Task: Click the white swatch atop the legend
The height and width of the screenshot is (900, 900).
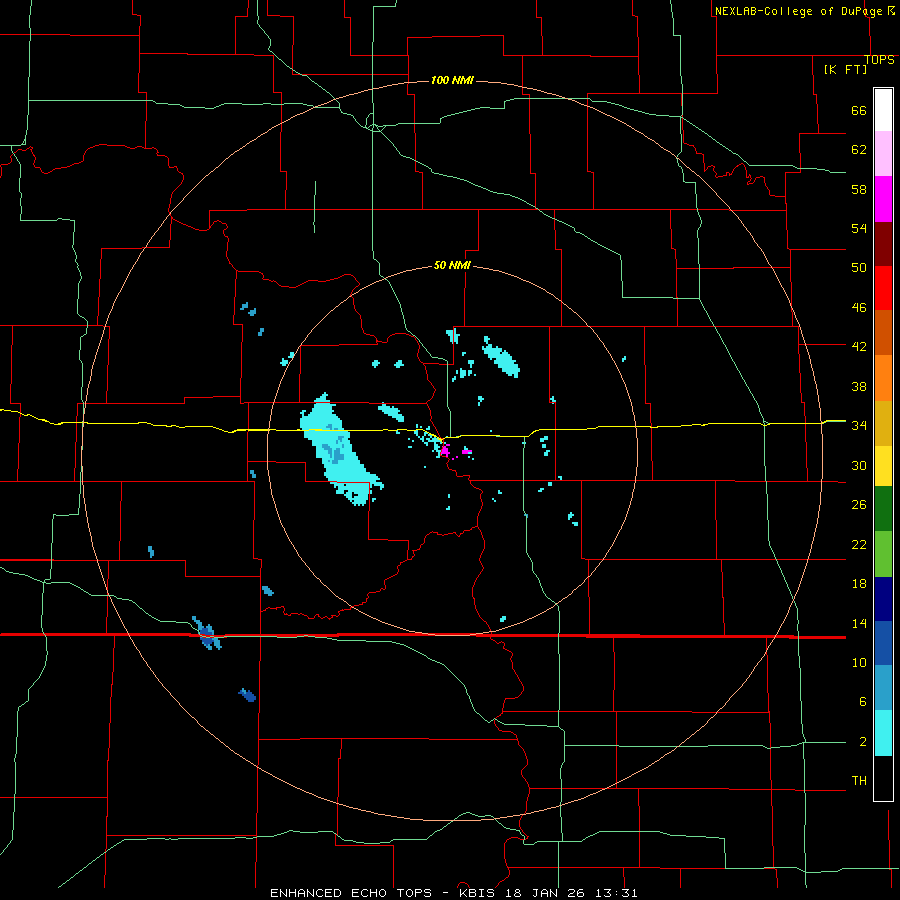Action: click(883, 110)
